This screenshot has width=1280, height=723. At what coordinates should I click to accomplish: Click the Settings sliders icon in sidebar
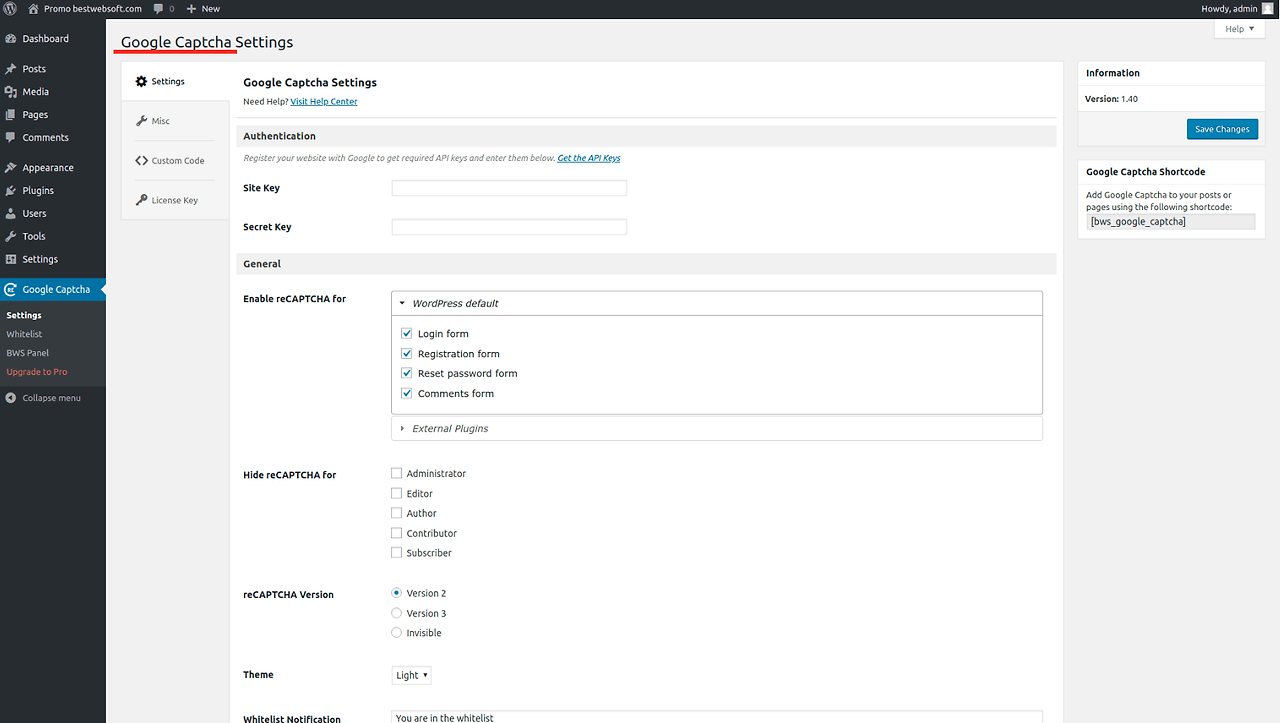pos(11,260)
